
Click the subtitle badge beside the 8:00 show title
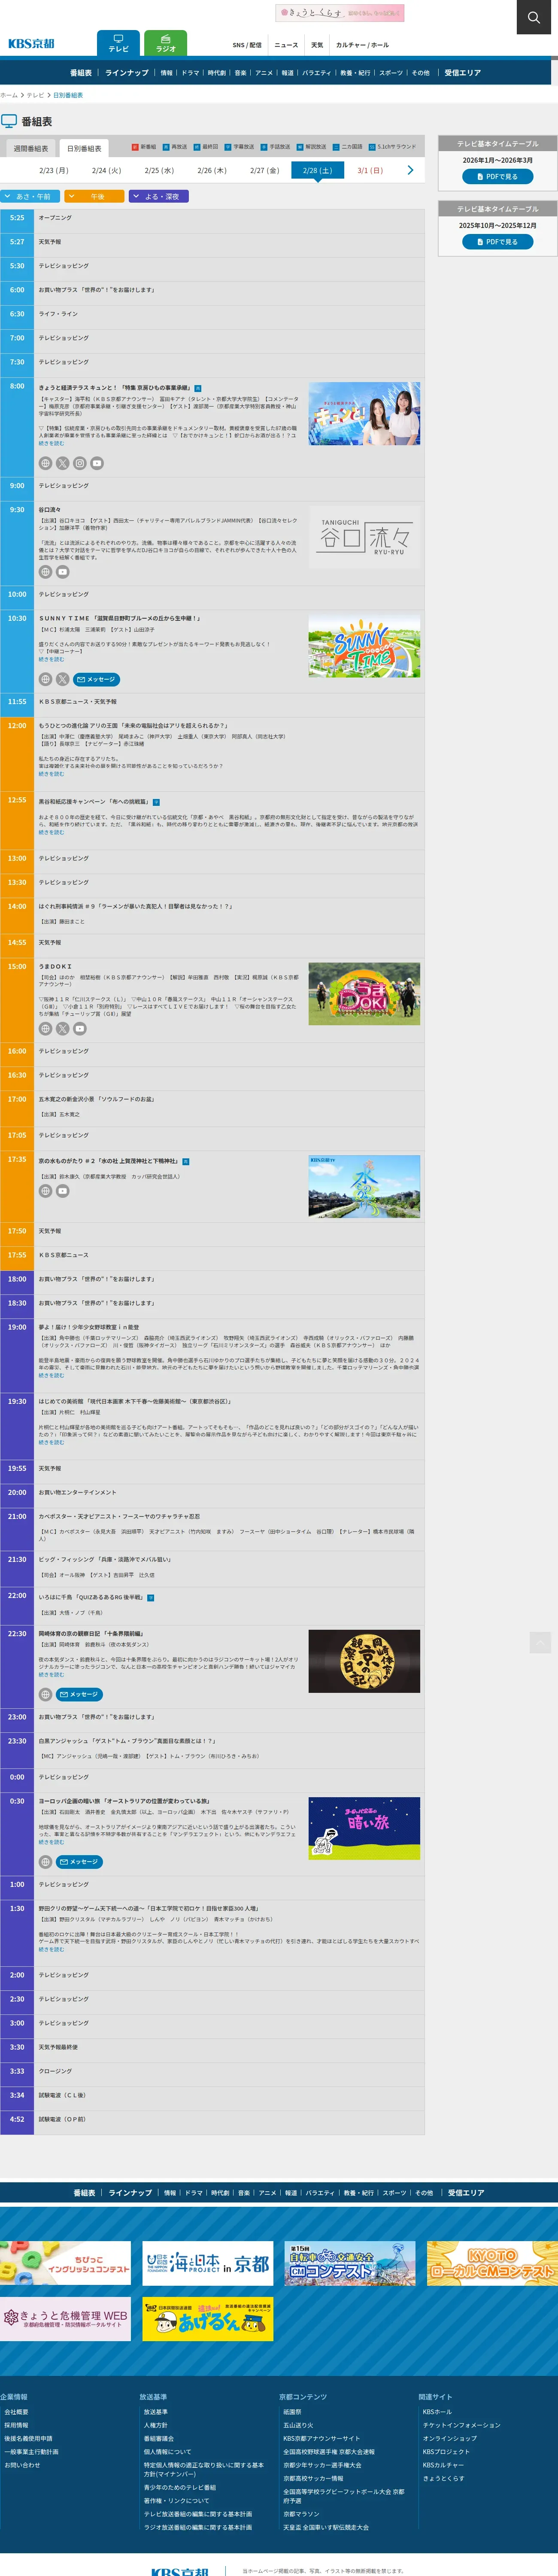[198, 388]
